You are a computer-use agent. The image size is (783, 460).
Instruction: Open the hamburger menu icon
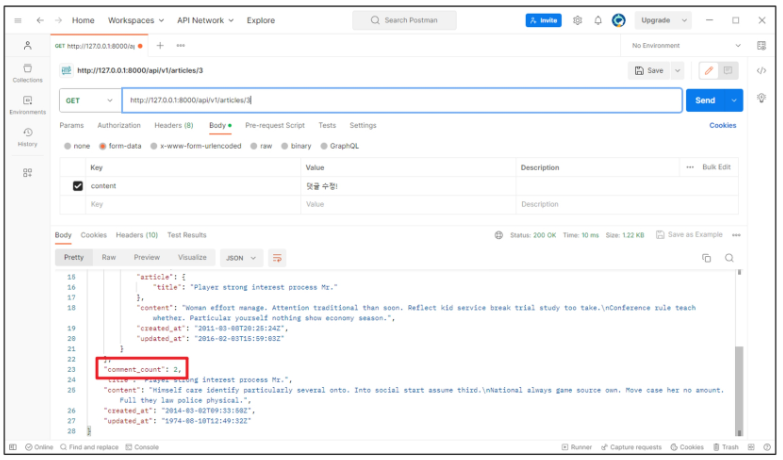click(x=18, y=20)
